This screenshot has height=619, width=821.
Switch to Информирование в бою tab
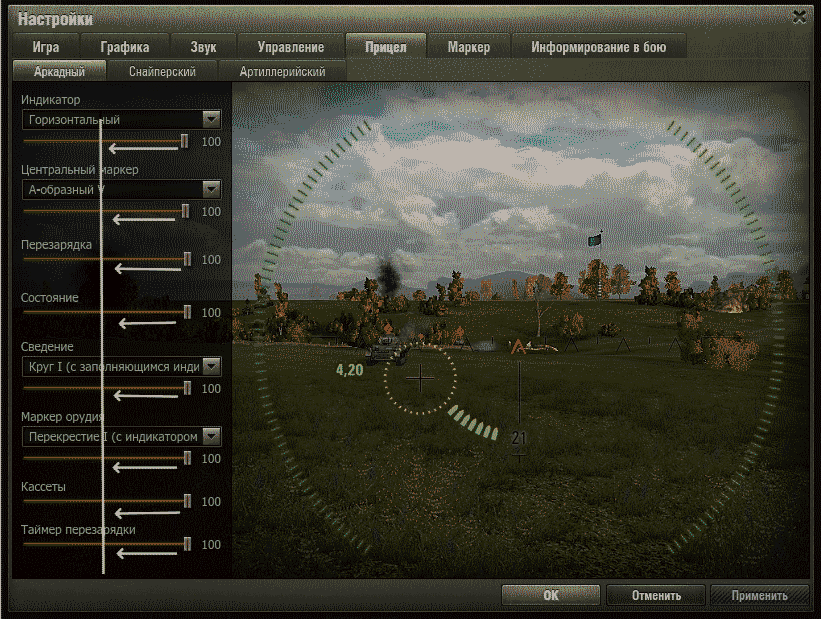[598, 47]
